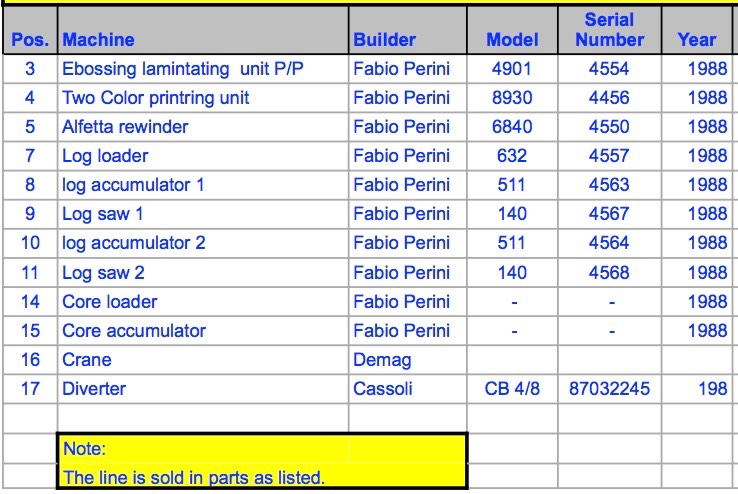Select the Year header cell
Viewport: 738px width, 494px height.
click(x=697, y=30)
